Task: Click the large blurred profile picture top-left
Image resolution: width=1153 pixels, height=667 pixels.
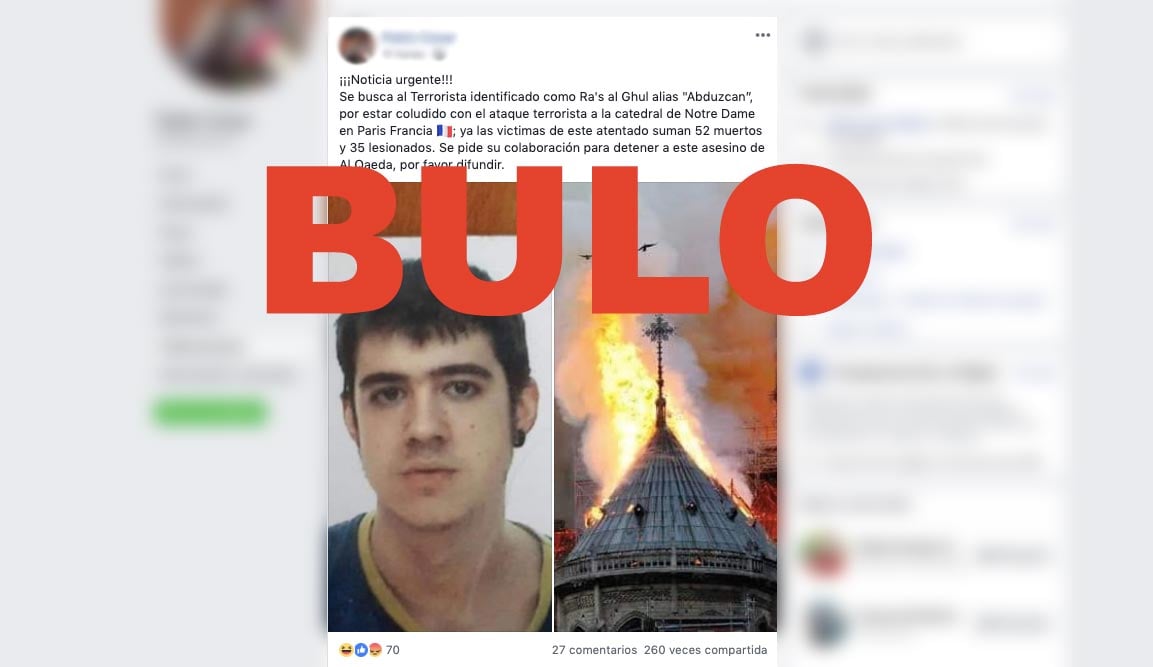Action: (x=236, y=40)
